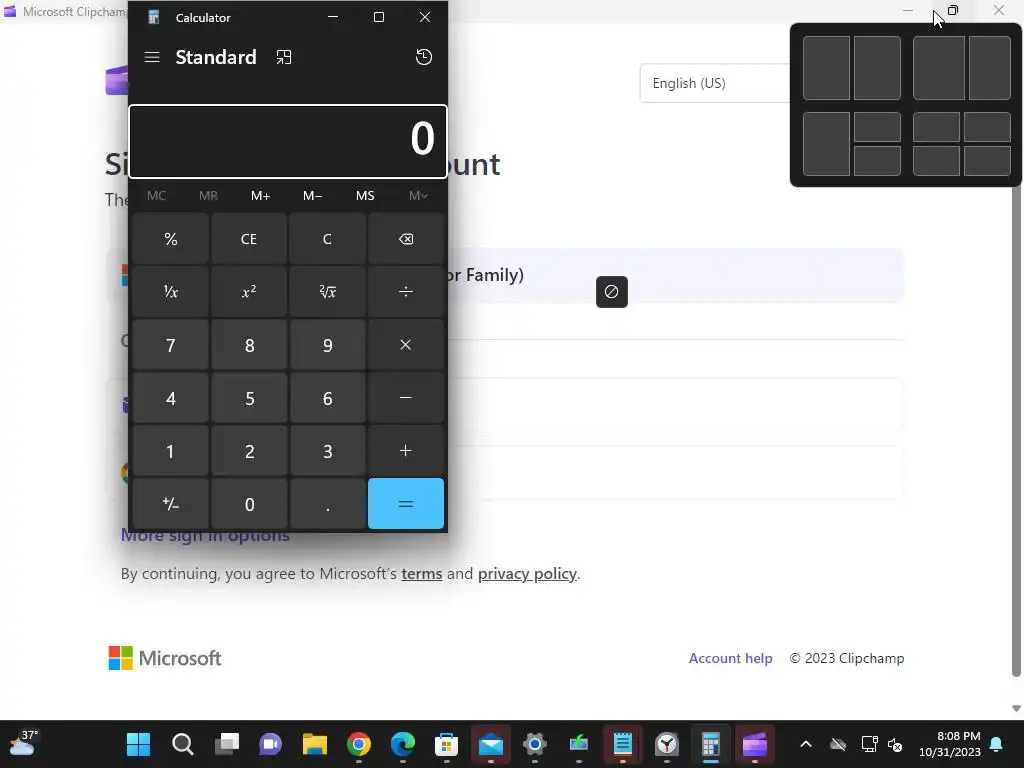Screen dimensions: 1024x768
Task: Open the weather widget showing 37°
Action: [x=22, y=743]
